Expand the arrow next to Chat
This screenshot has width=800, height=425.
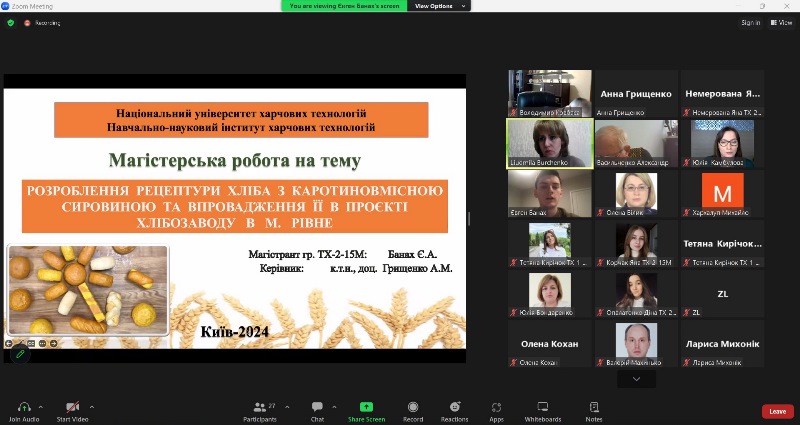click(x=334, y=407)
